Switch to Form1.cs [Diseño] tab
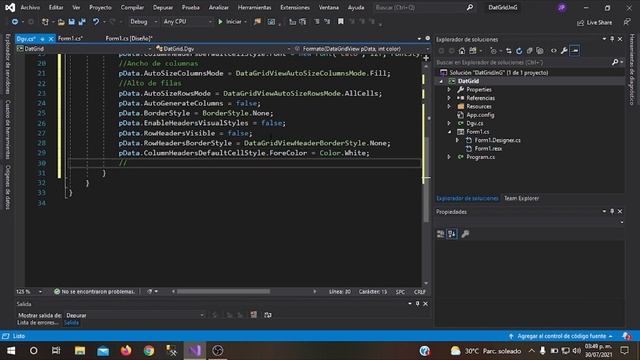The image size is (640, 360). pyautogui.click(x=129, y=38)
